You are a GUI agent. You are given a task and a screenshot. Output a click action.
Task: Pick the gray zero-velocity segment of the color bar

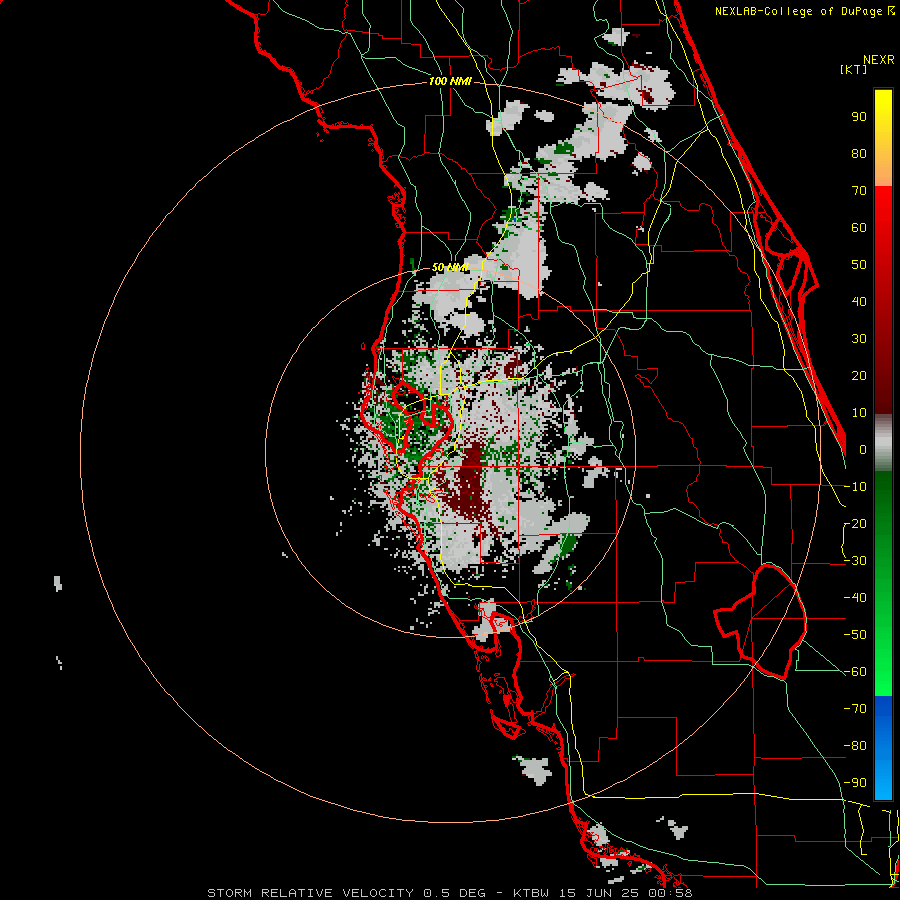coord(883,442)
